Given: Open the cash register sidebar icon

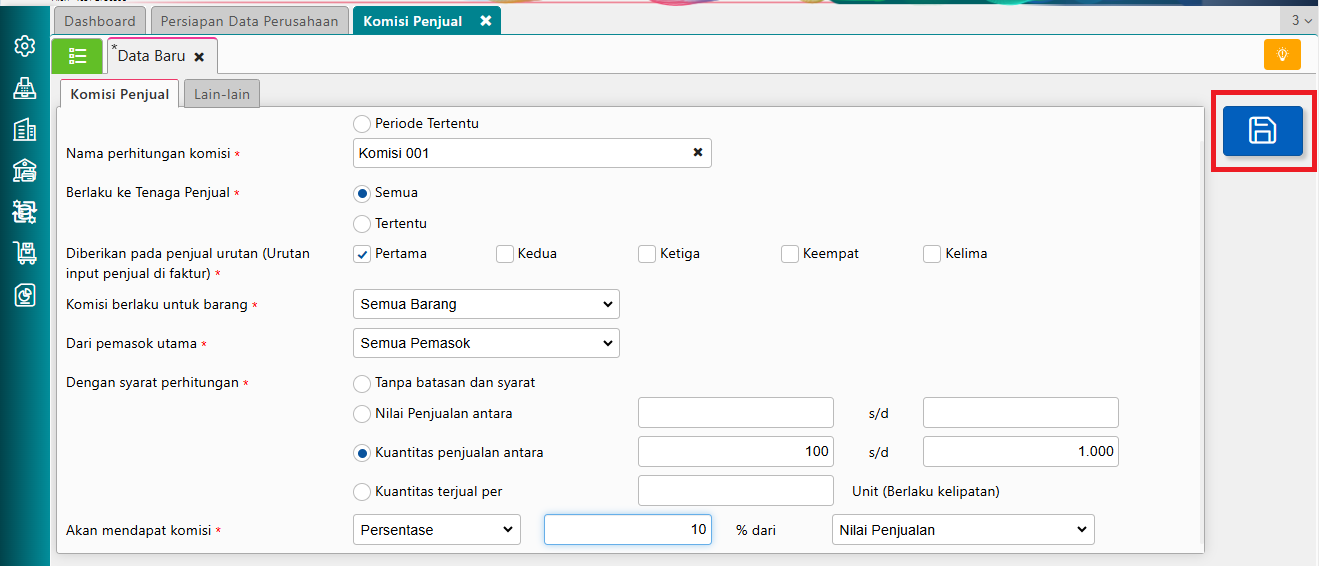Looking at the screenshot, I should tap(25, 88).
